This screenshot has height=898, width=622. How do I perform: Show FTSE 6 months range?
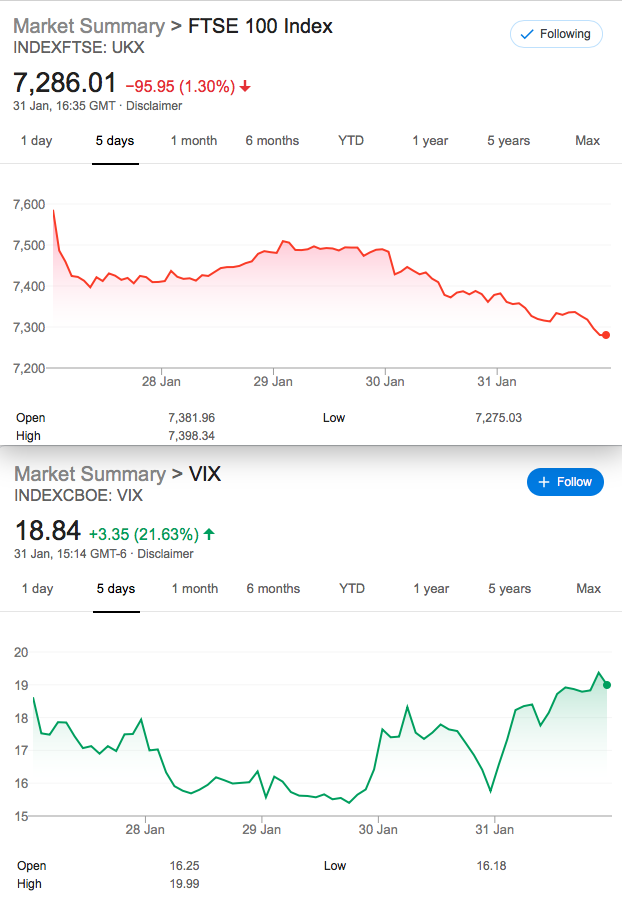[x=272, y=141]
